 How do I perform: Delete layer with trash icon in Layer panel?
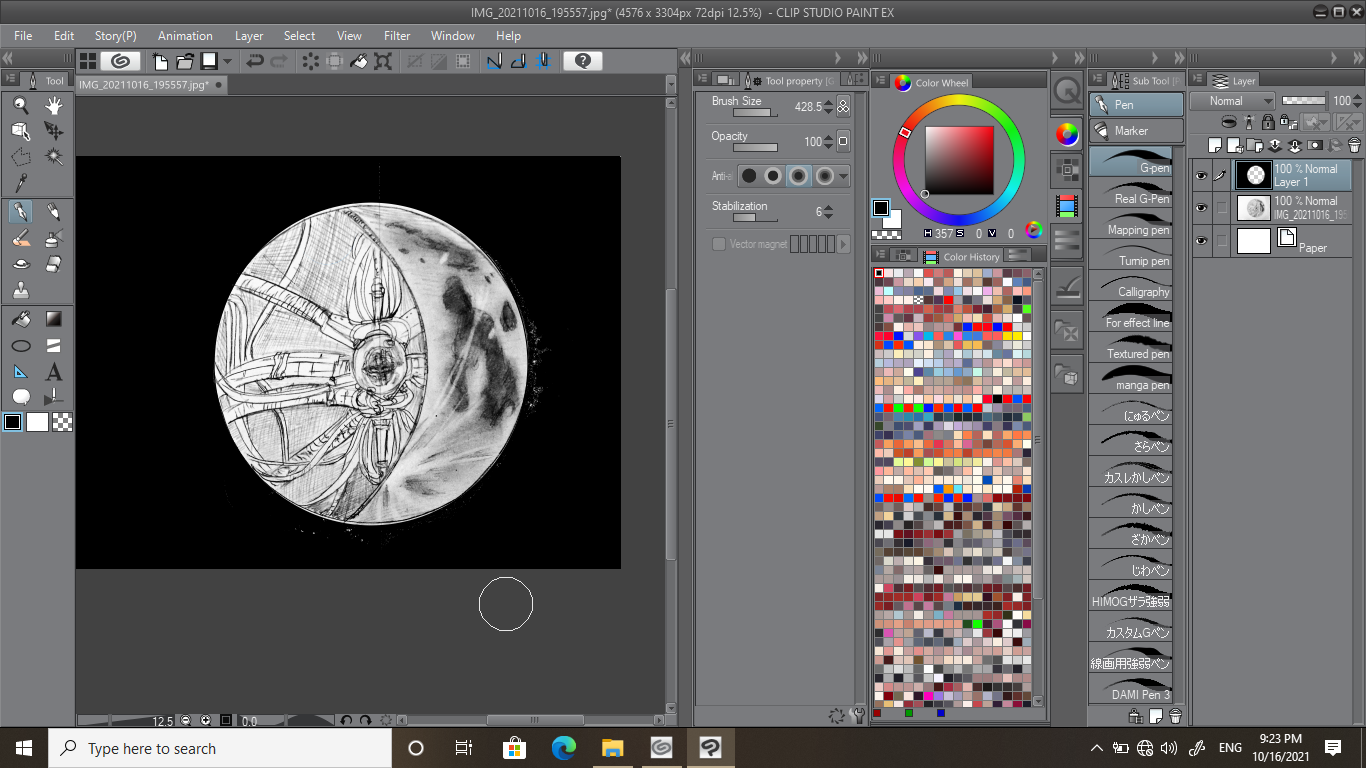pos(1354,145)
